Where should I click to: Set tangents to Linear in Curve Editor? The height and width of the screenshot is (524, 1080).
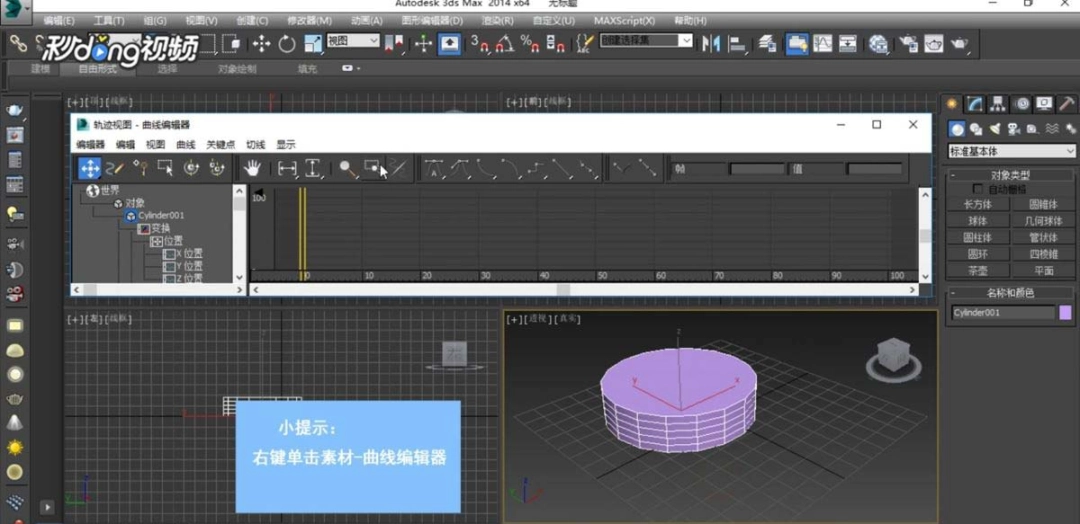[562, 168]
